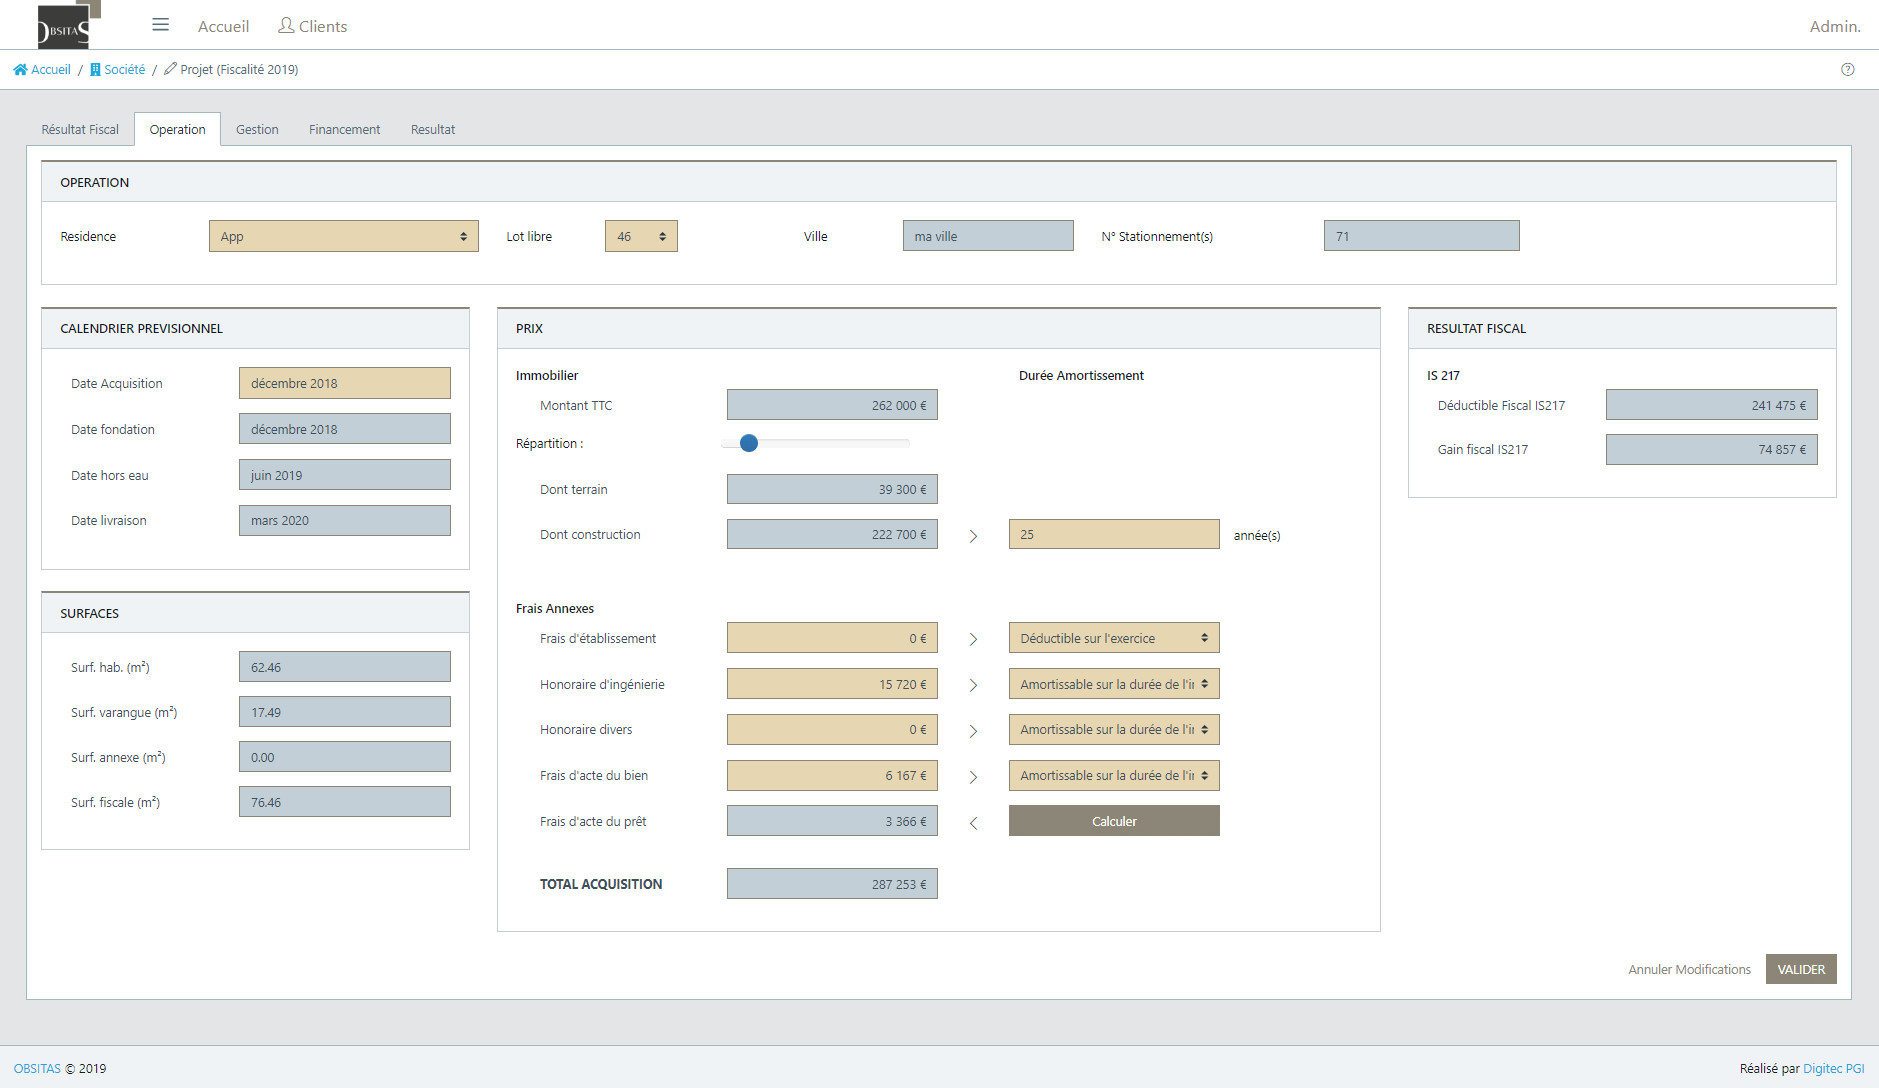
Task: Click the chevron beside Frais d'acte du bien
Action: [973, 775]
